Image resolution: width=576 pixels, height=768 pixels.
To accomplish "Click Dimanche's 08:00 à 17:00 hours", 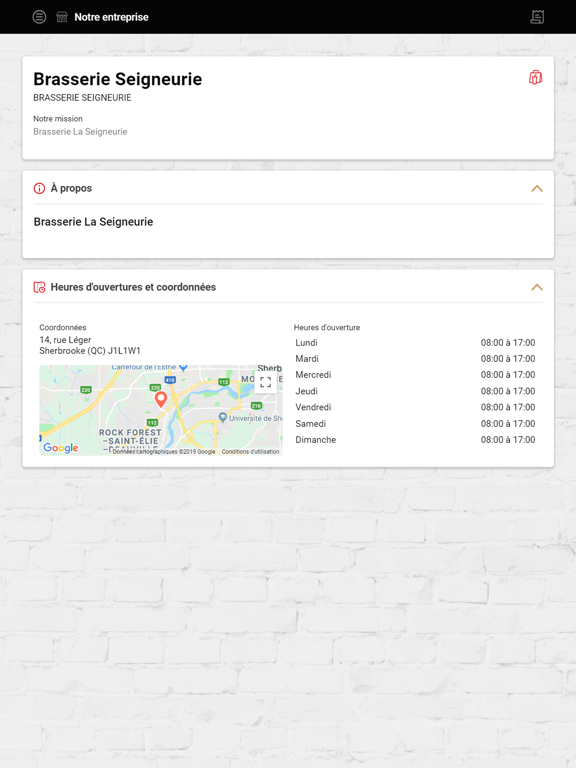I will pyautogui.click(x=508, y=440).
